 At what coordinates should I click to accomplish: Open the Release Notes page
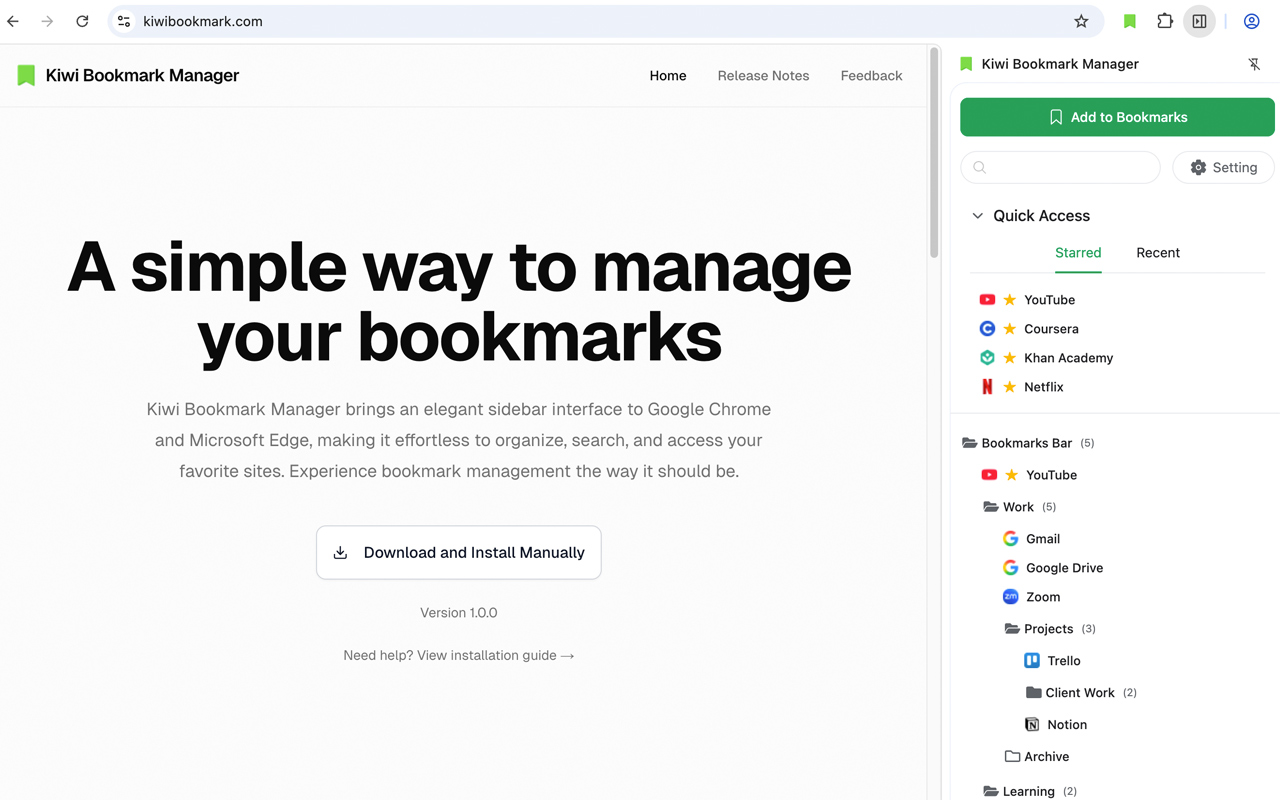pyautogui.click(x=763, y=75)
